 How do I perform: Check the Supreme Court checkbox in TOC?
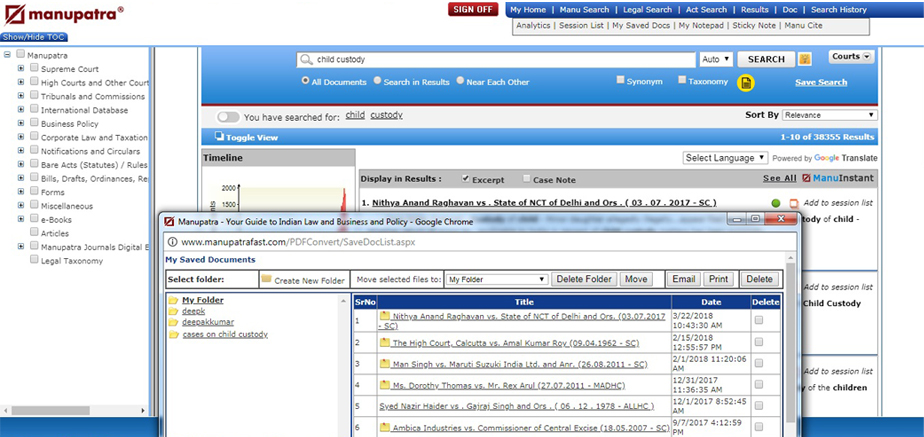pos(34,68)
